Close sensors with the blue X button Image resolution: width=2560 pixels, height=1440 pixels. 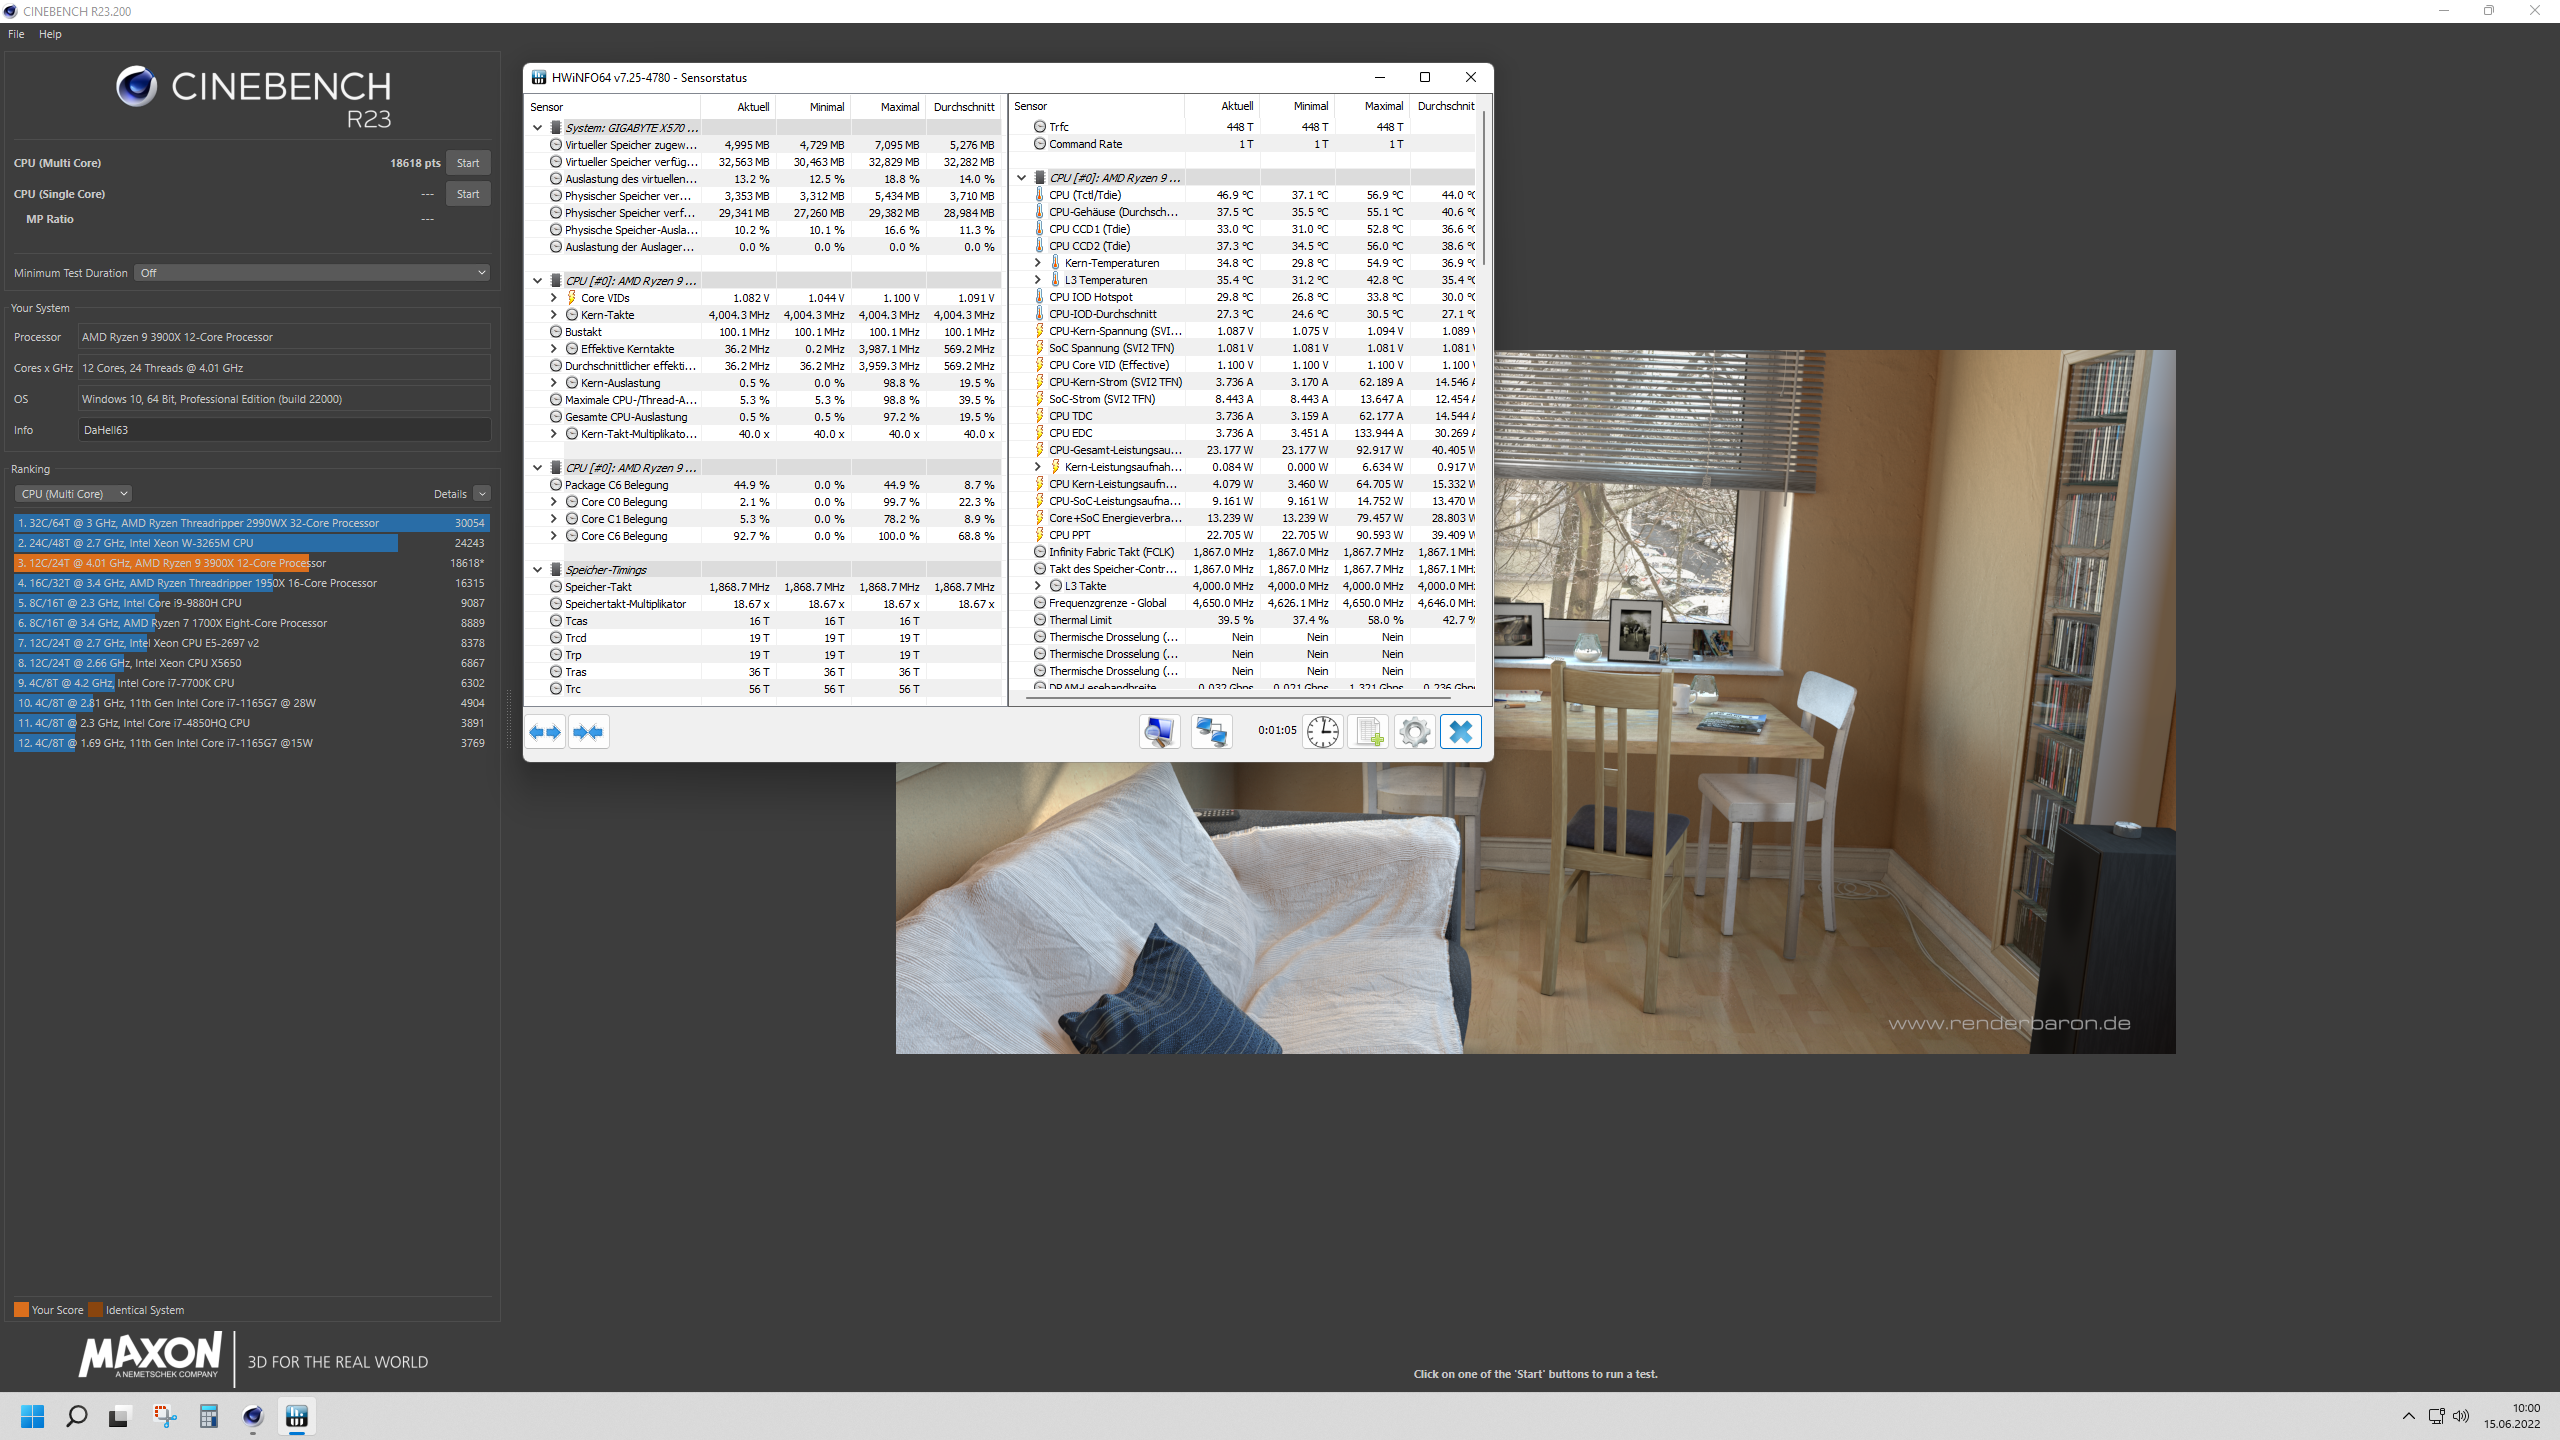click(1460, 732)
